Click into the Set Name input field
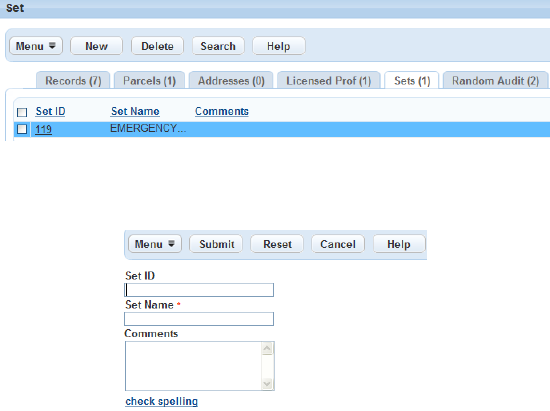550x411 pixels. (x=199, y=319)
